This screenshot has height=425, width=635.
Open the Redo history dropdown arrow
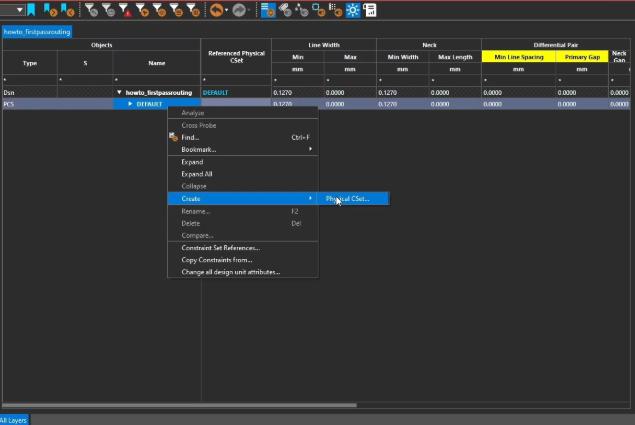point(249,10)
